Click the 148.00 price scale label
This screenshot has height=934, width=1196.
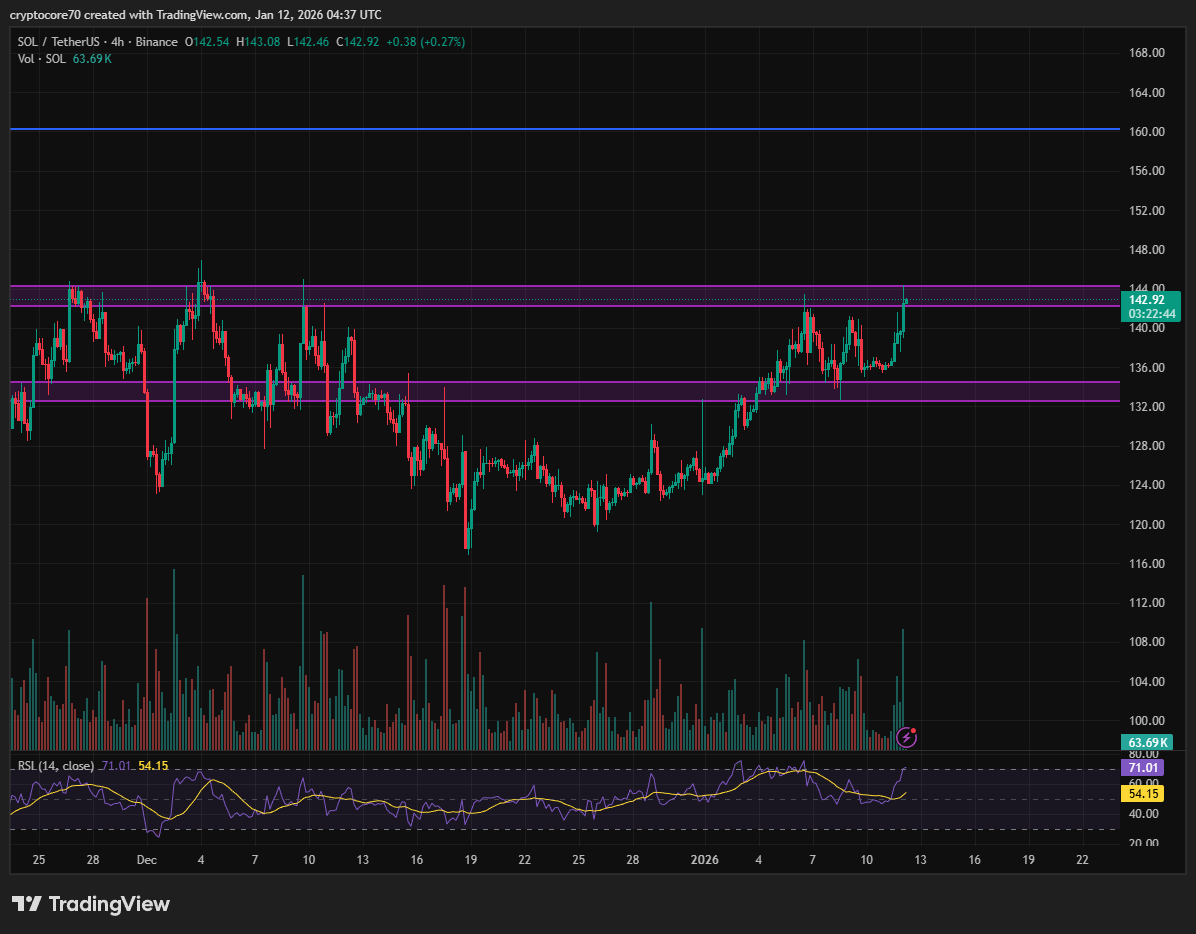(1146, 249)
